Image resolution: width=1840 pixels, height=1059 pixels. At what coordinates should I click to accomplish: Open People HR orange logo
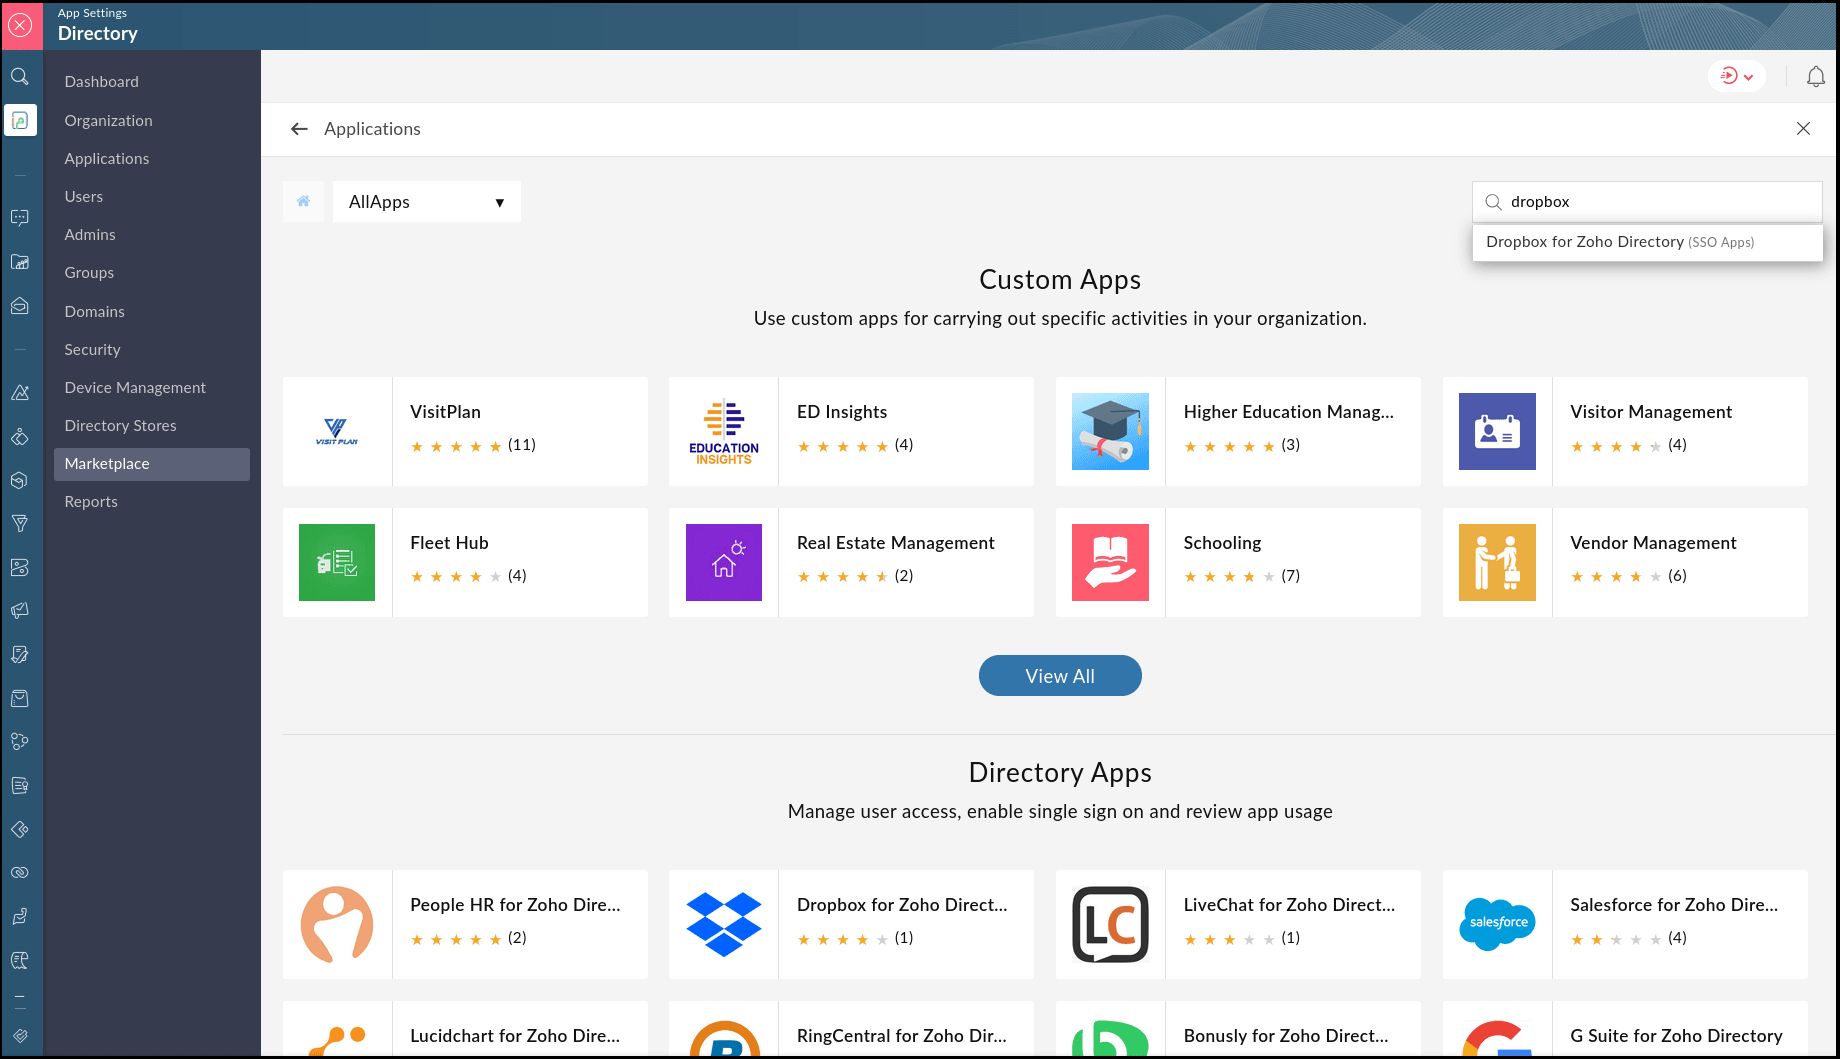pos(337,925)
